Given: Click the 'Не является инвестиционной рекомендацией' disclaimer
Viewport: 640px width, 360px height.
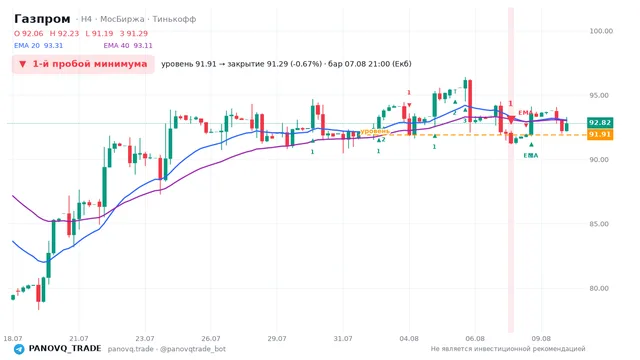Looking at the screenshot, I should [x=508, y=349].
